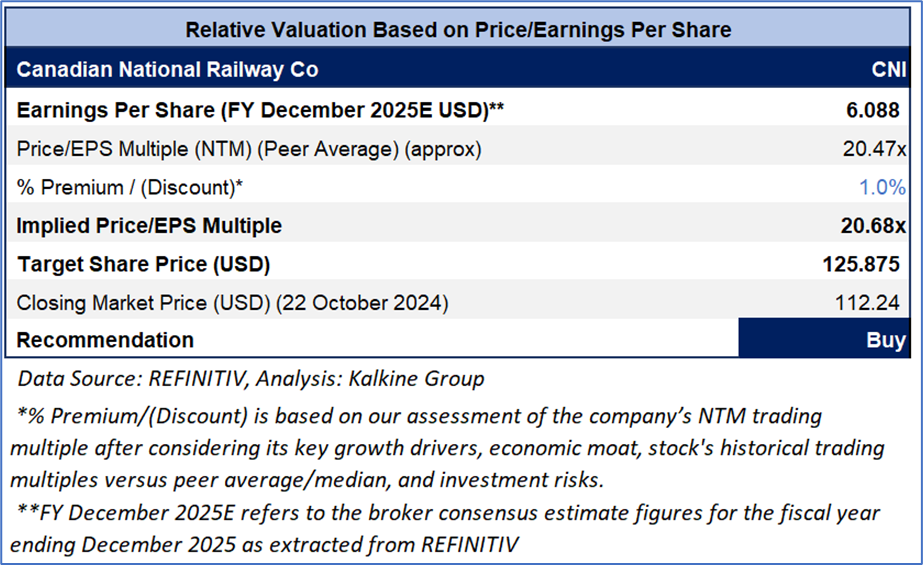Select the Closing Market Price row label

[233, 302]
